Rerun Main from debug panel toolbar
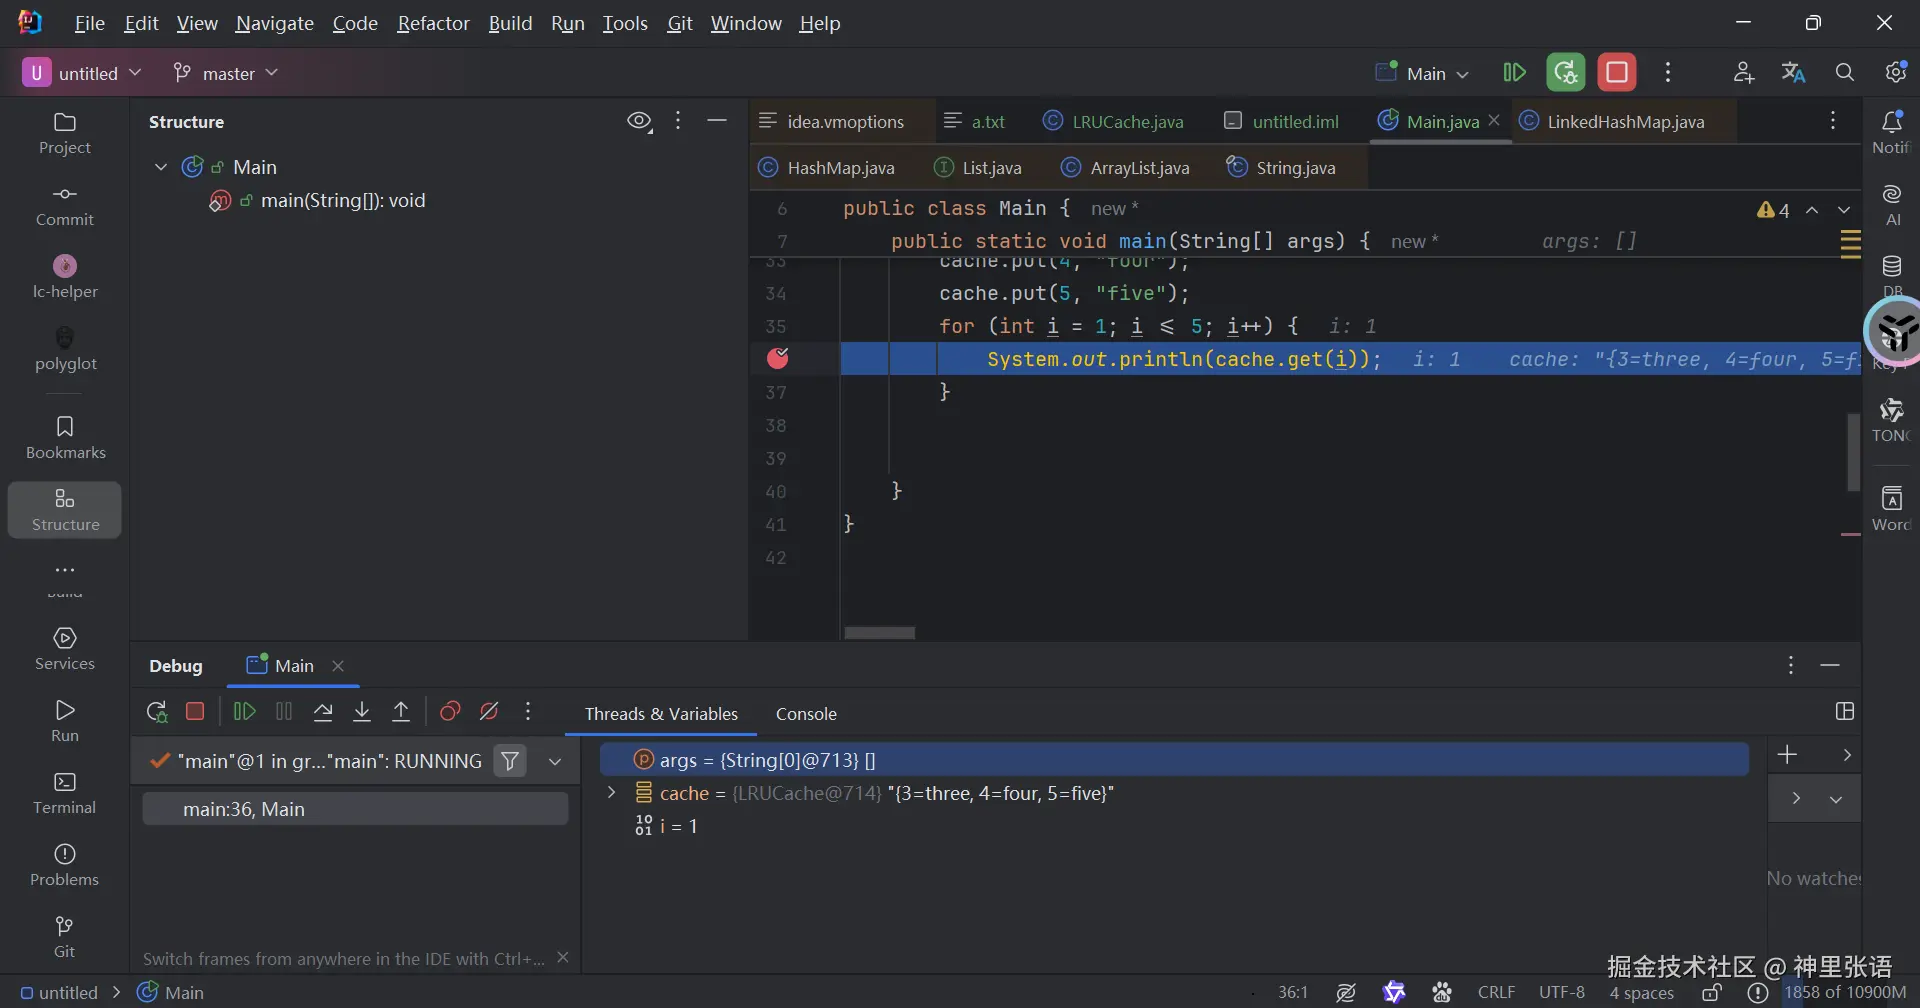 coord(156,712)
